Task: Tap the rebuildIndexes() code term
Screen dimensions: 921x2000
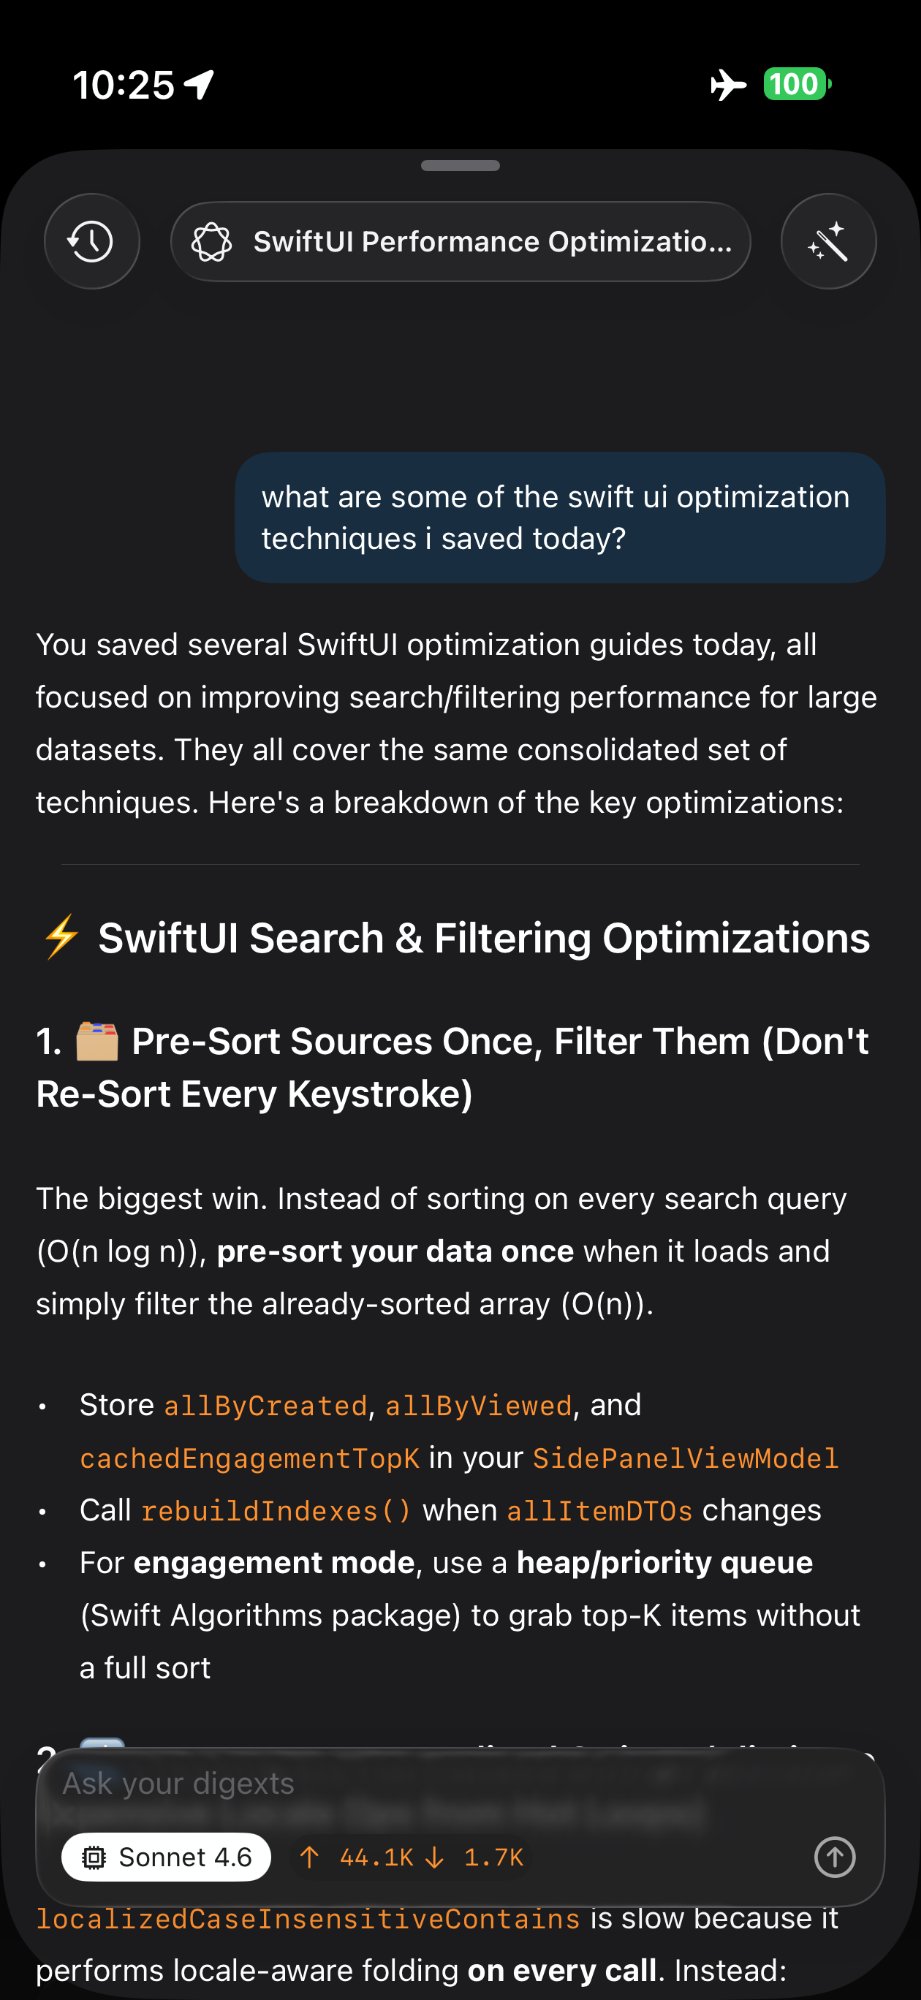Action: (276, 1510)
